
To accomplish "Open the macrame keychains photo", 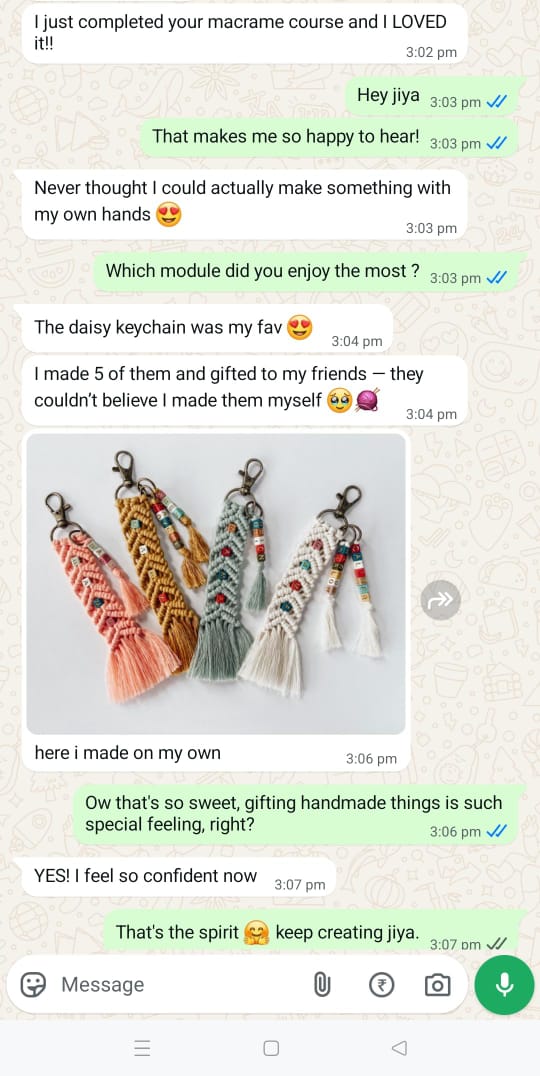I will pos(215,584).
